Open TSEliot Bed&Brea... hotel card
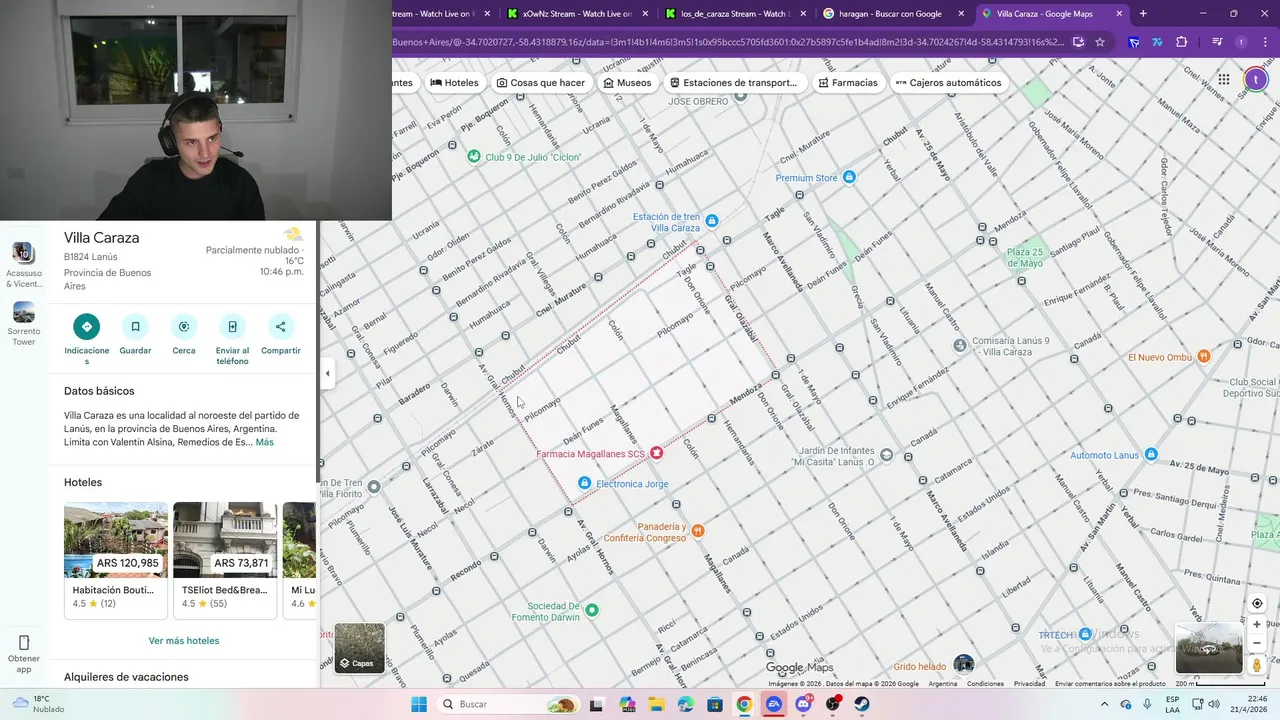 point(225,560)
